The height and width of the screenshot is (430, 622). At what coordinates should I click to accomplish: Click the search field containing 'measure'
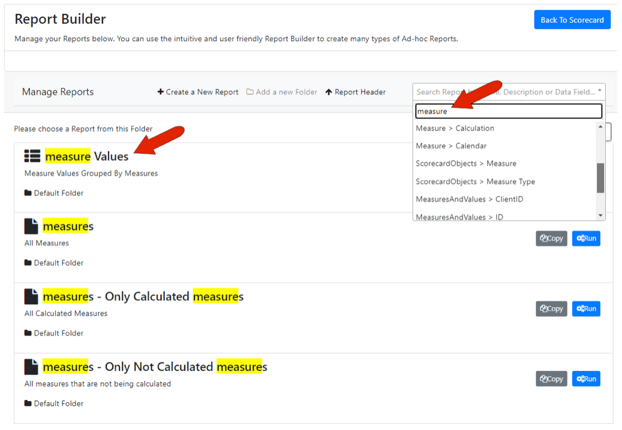coord(508,111)
